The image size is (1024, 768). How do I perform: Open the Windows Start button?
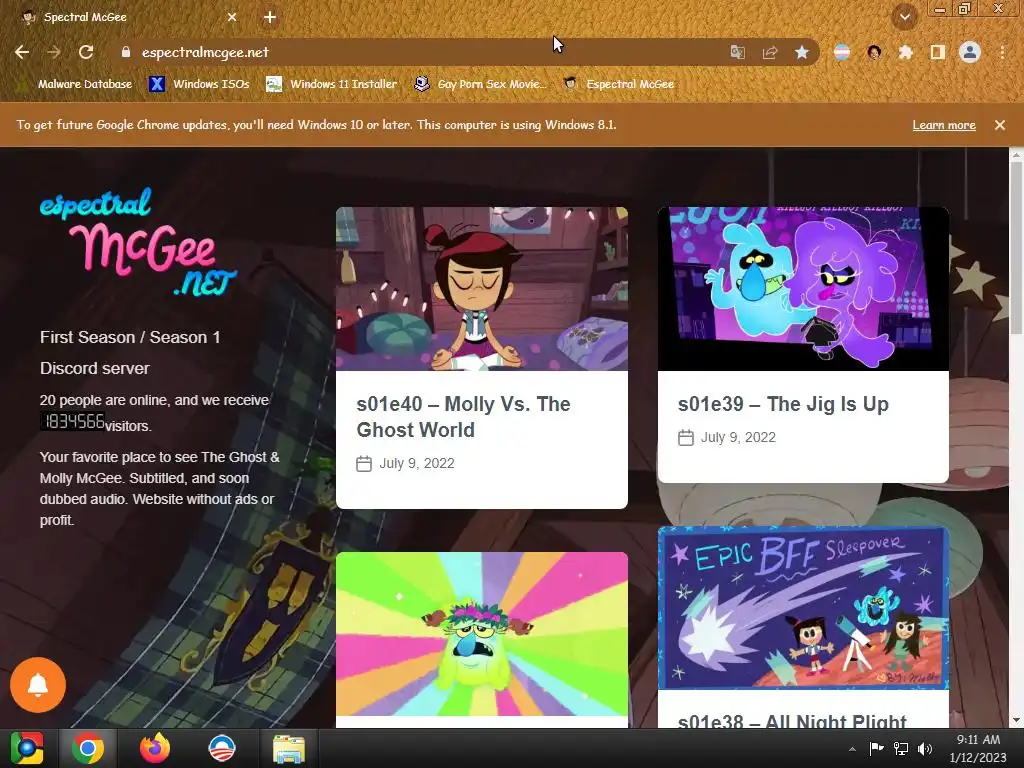coord(27,748)
